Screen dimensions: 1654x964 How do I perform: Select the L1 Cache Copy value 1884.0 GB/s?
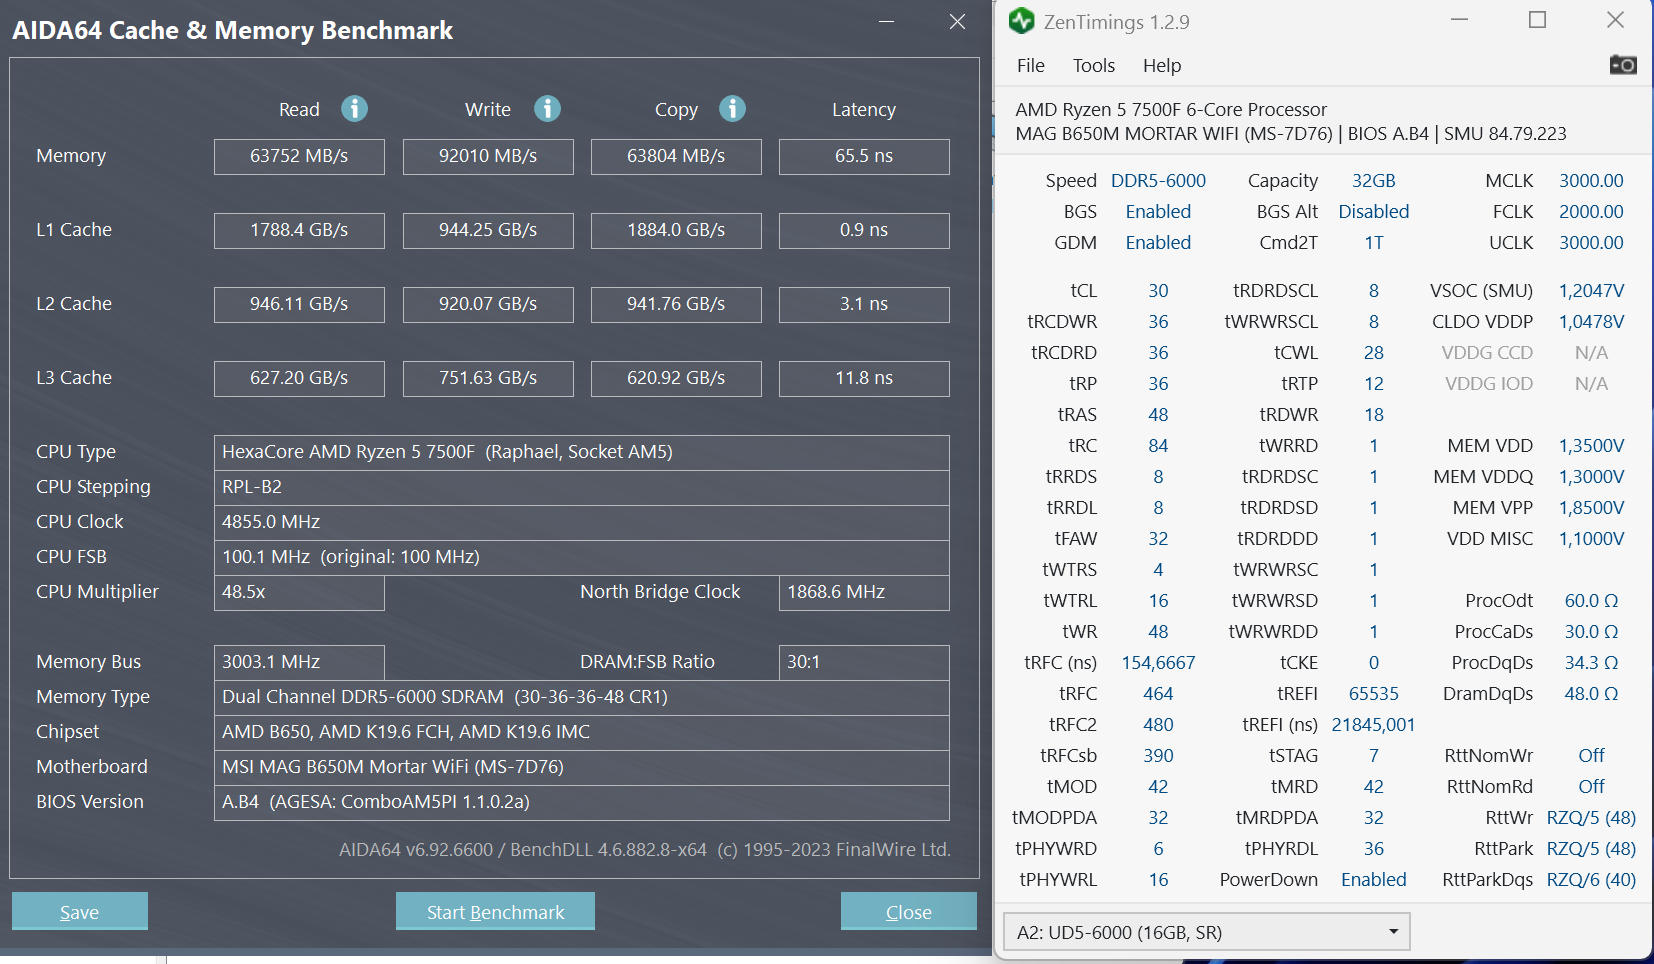pos(676,231)
